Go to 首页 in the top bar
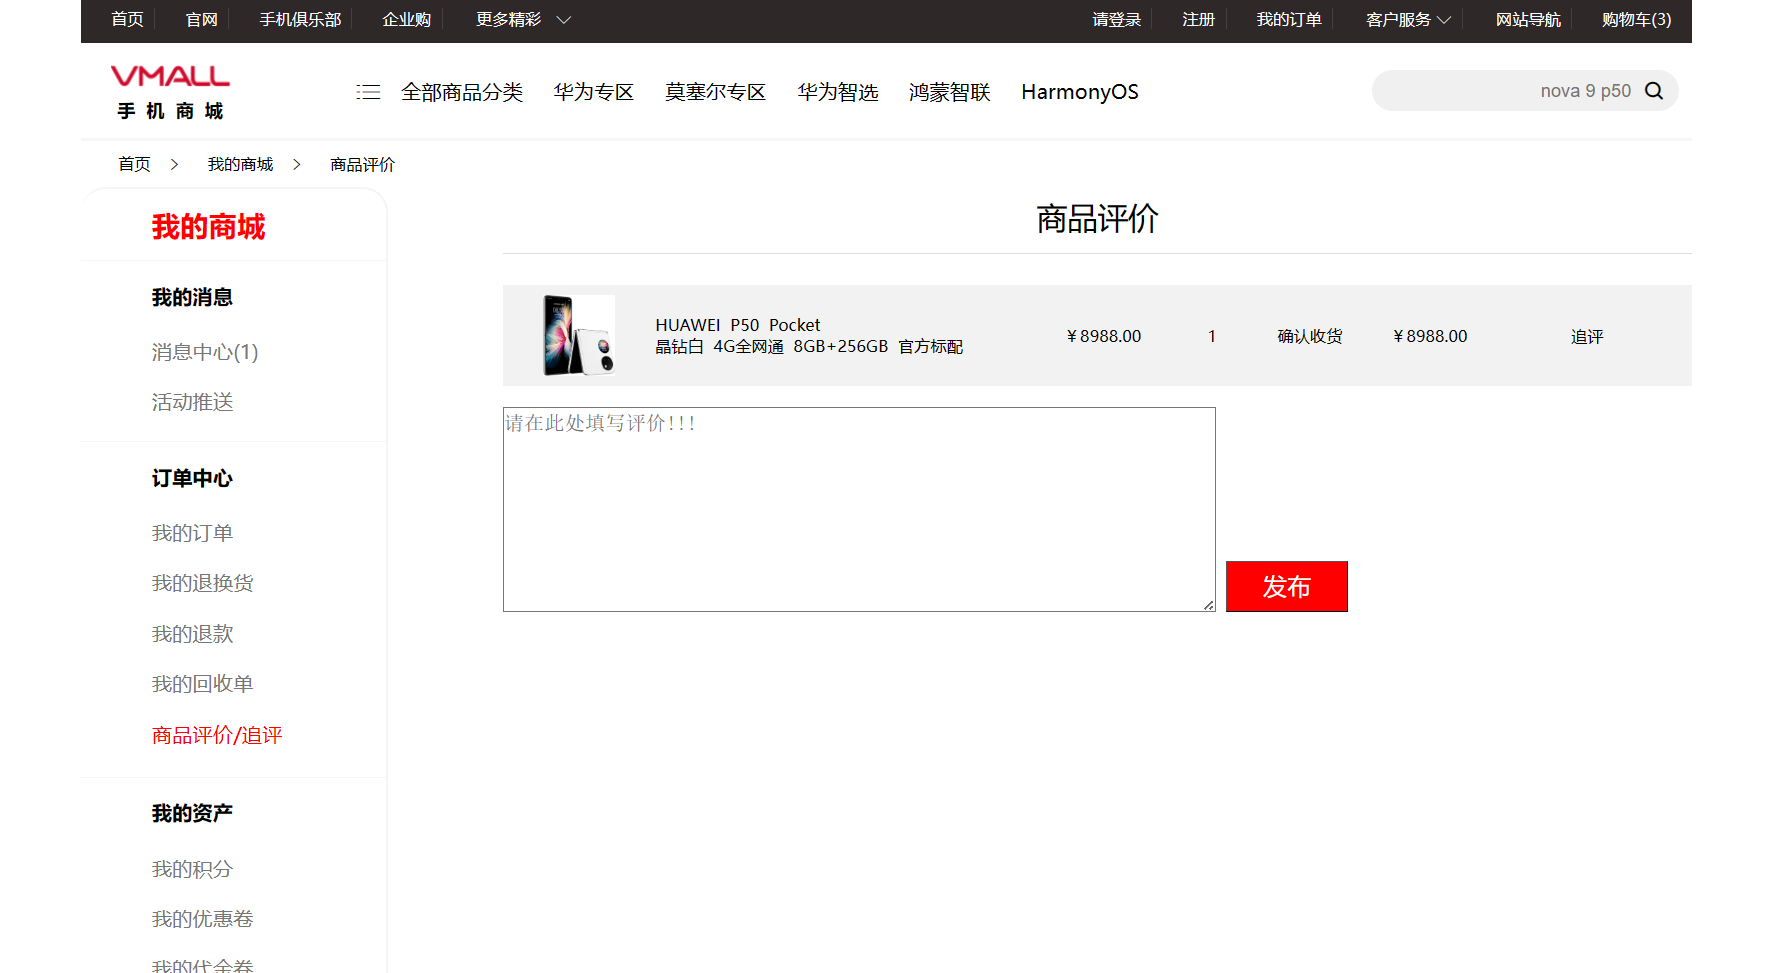The image size is (1773, 973). (x=127, y=20)
